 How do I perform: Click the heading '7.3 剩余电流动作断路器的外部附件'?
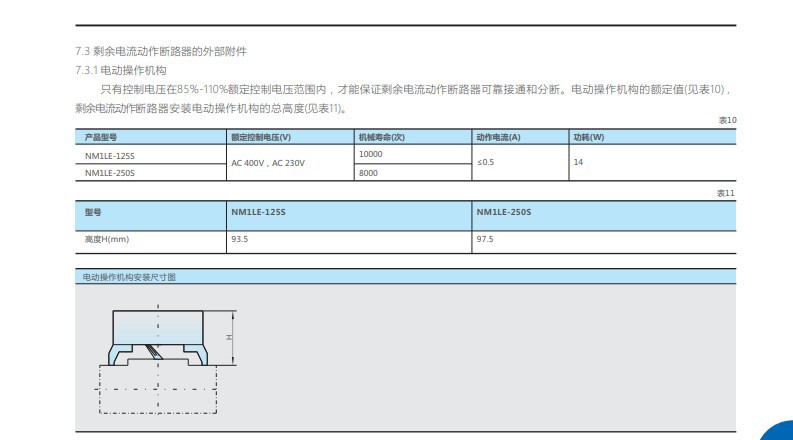[x=161, y=51]
